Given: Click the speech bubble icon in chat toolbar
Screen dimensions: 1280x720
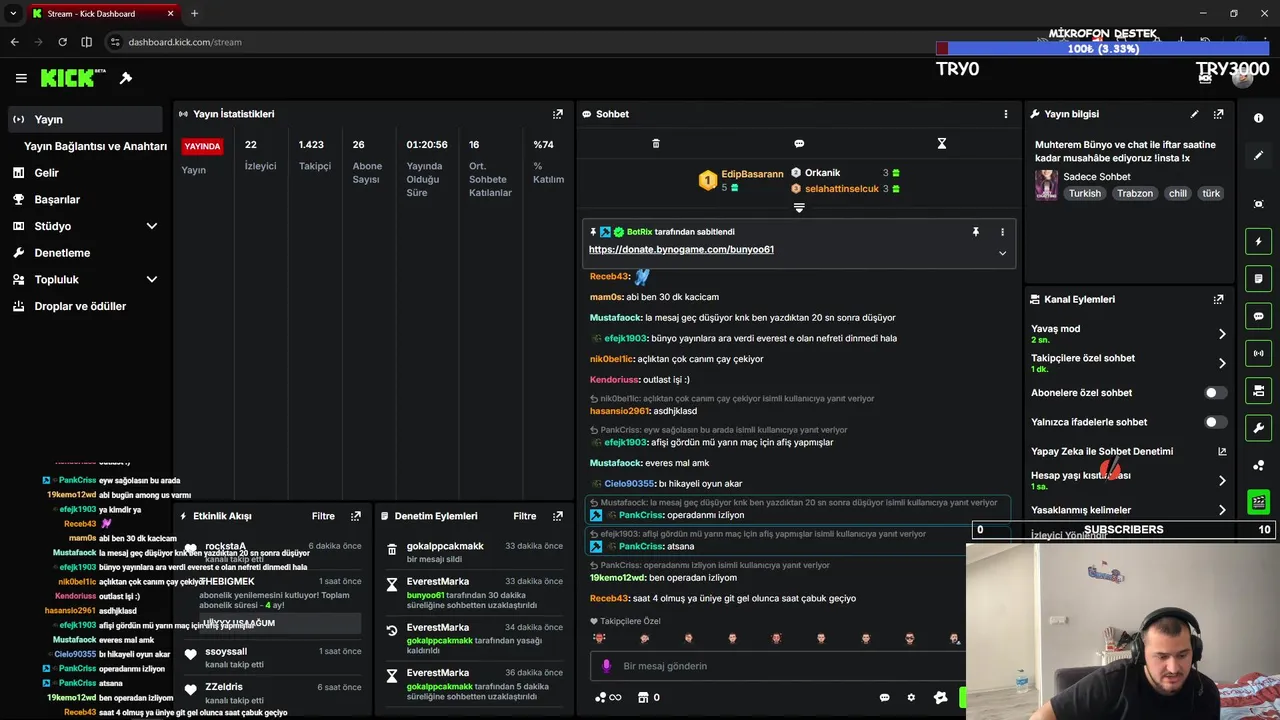Looking at the screenshot, I should point(799,144).
